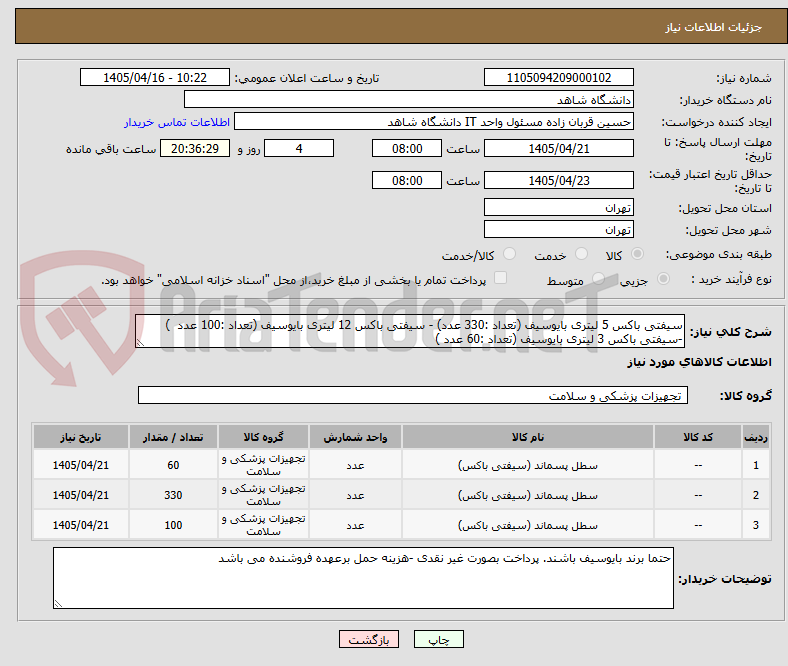Click the row number 2 cell
Viewport: 788px width, 666px height.
[x=755, y=495]
